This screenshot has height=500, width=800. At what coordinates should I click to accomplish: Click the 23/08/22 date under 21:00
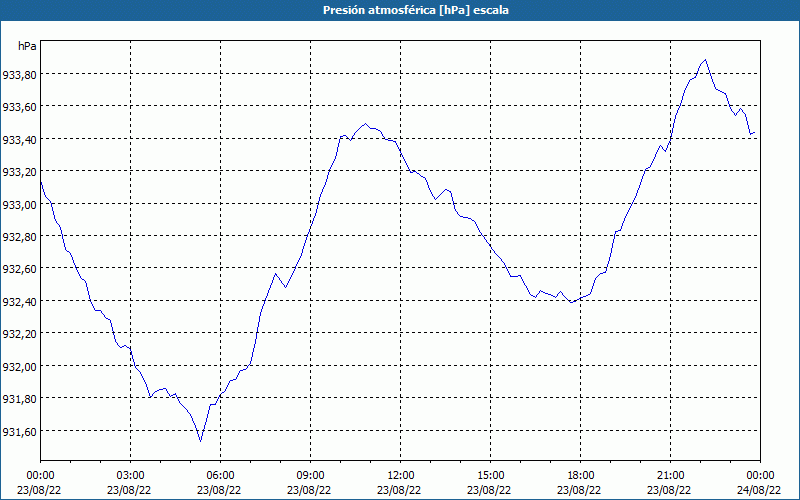click(x=669, y=490)
